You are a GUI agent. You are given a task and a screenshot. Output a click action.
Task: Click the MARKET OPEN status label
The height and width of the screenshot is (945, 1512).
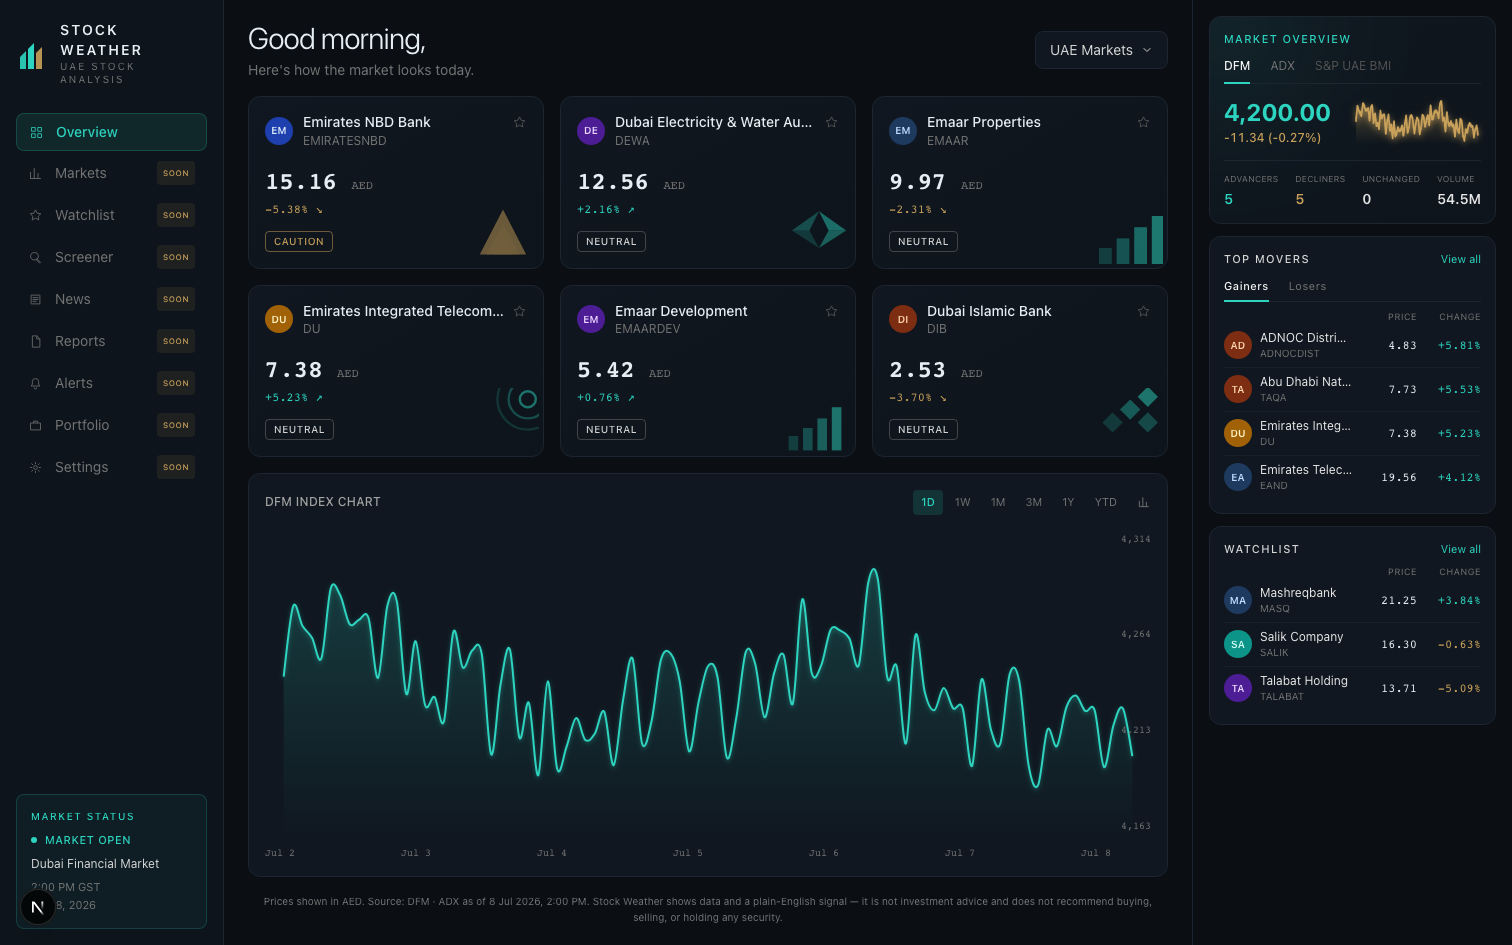(x=88, y=840)
